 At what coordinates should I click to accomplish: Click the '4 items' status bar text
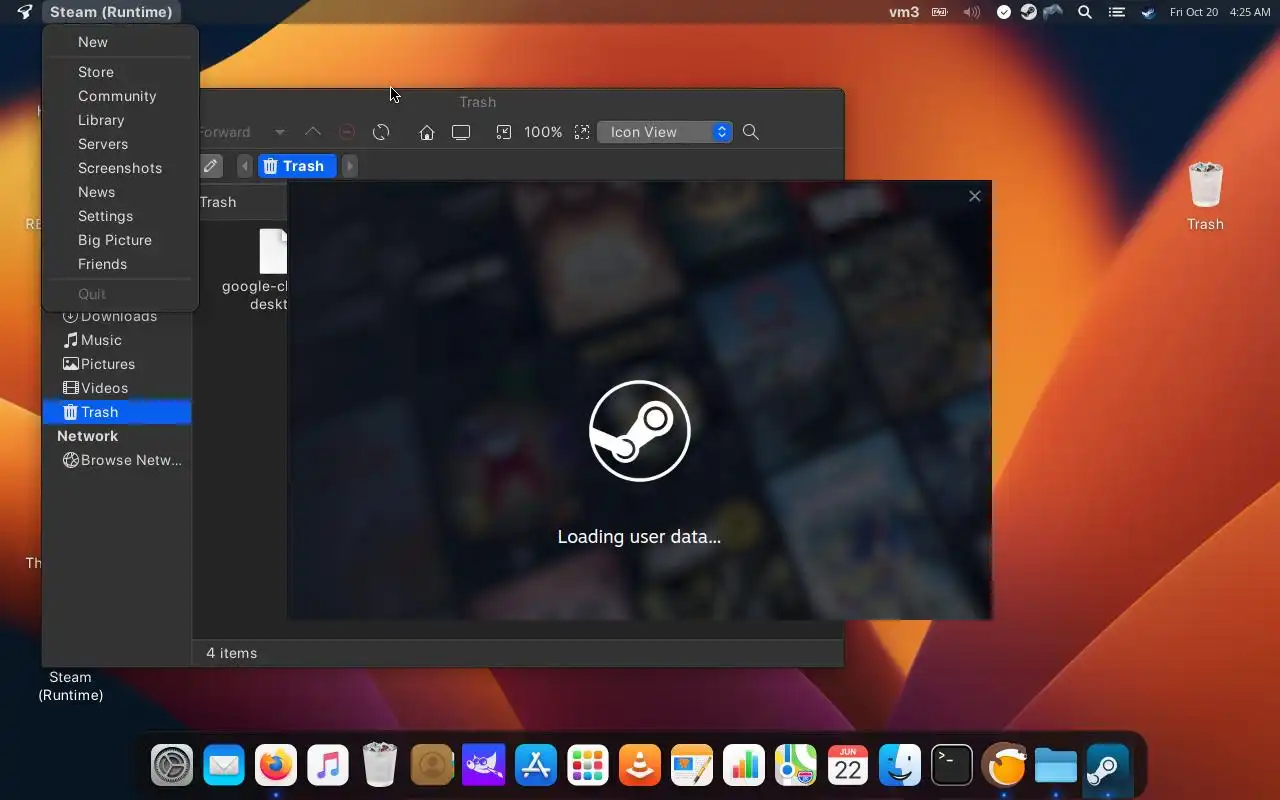(232, 653)
